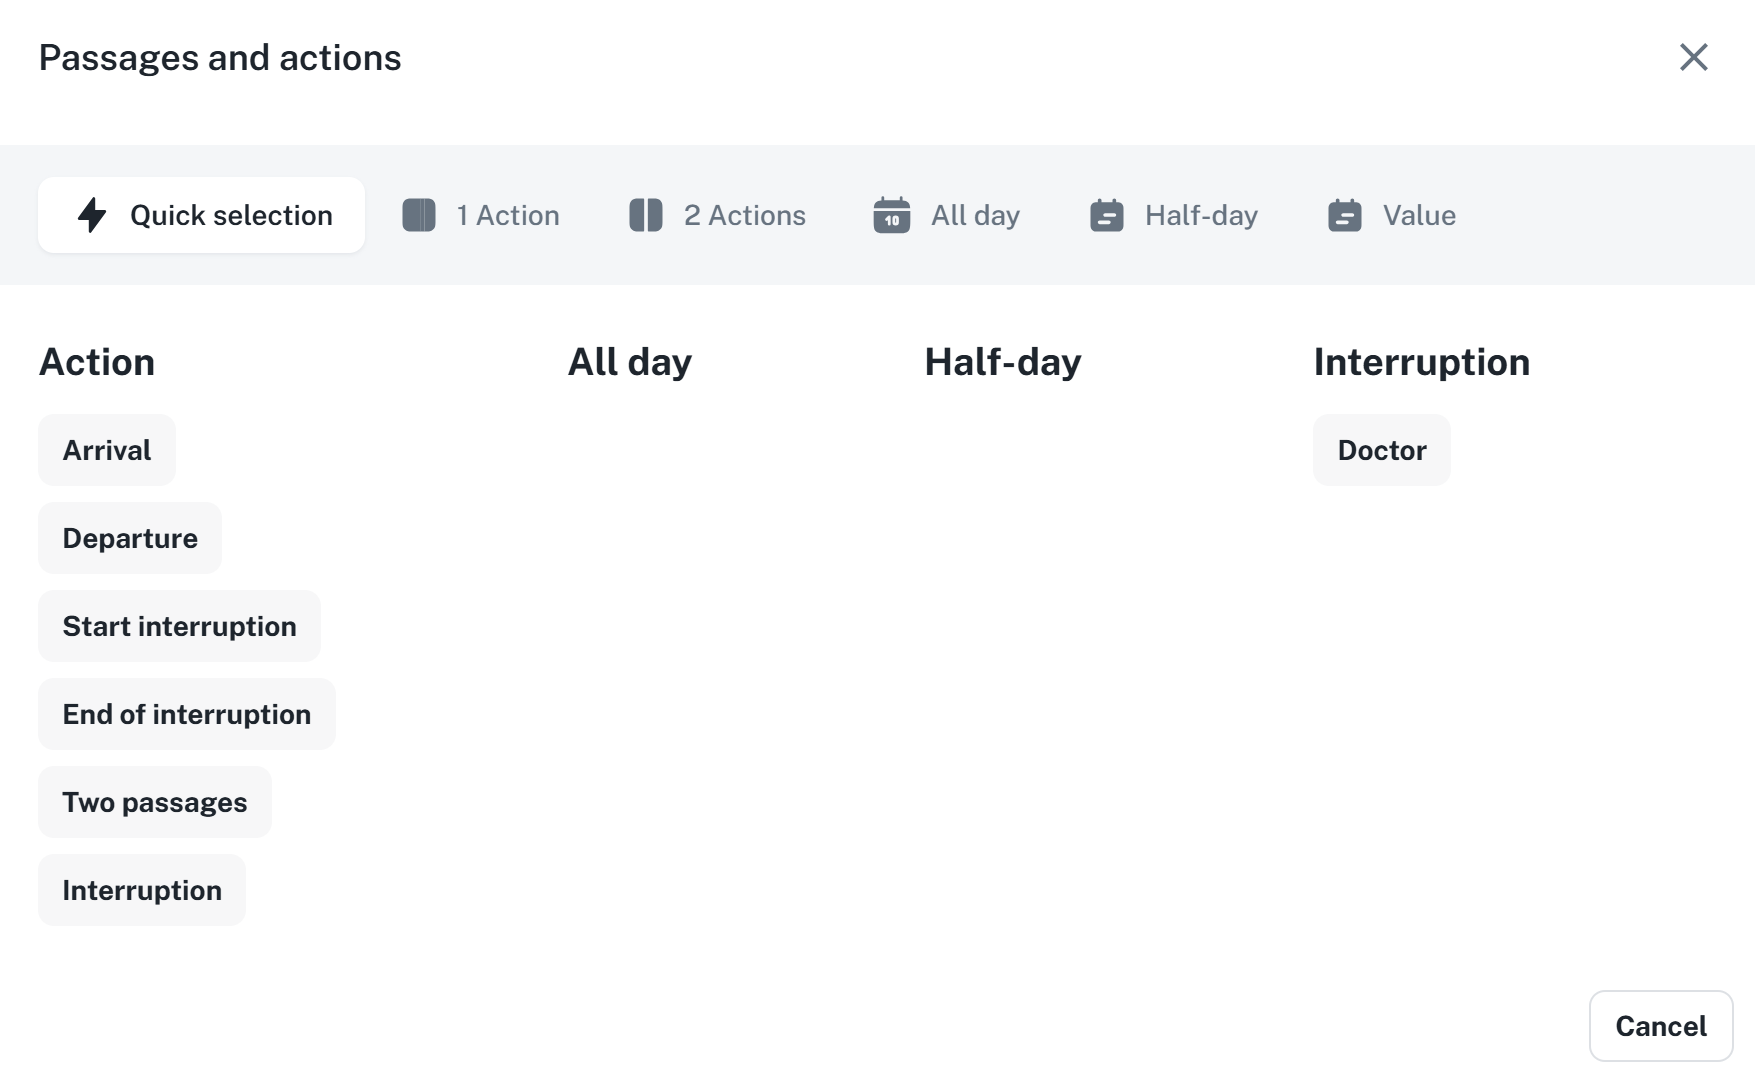This screenshot has width=1755, height=1089.
Task: Select the Doctor interruption type
Action: click(x=1382, y=450)
